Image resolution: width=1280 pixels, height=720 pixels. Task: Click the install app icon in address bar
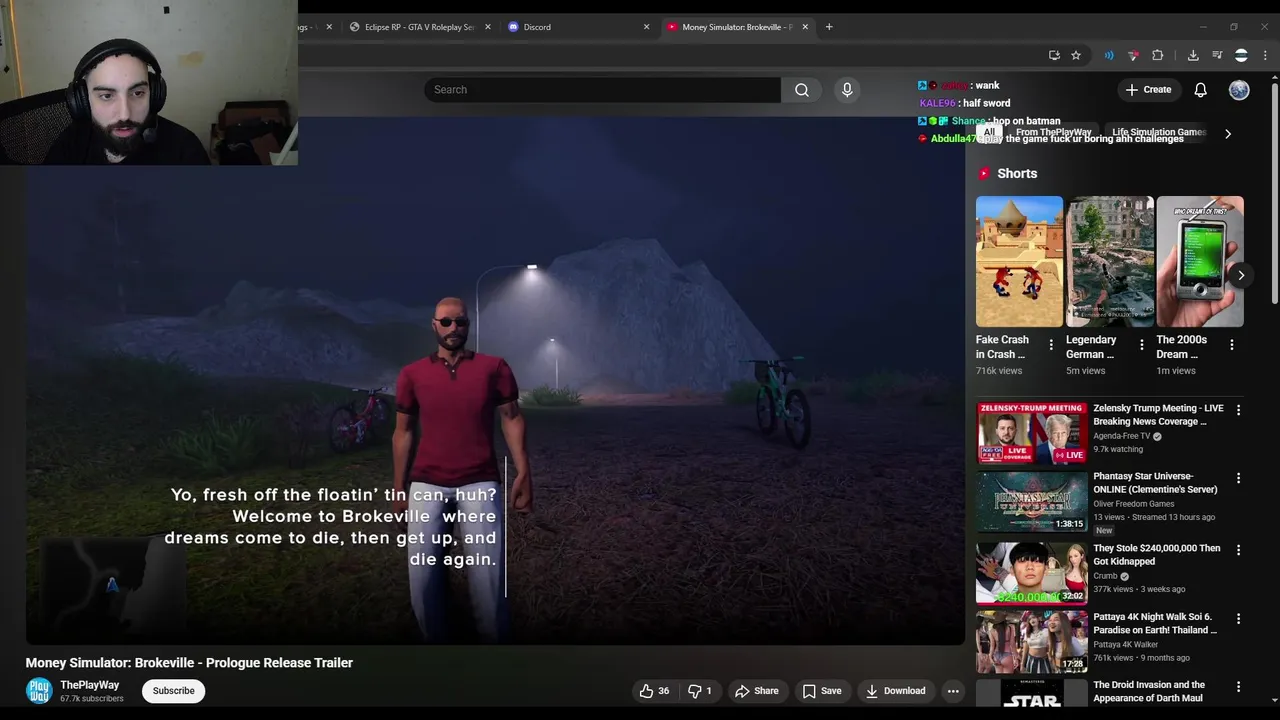pos(1054,55)
